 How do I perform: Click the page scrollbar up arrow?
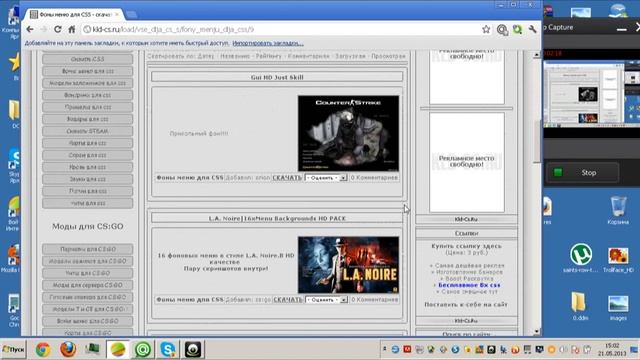pyautogui.click(x=537, y=55)
